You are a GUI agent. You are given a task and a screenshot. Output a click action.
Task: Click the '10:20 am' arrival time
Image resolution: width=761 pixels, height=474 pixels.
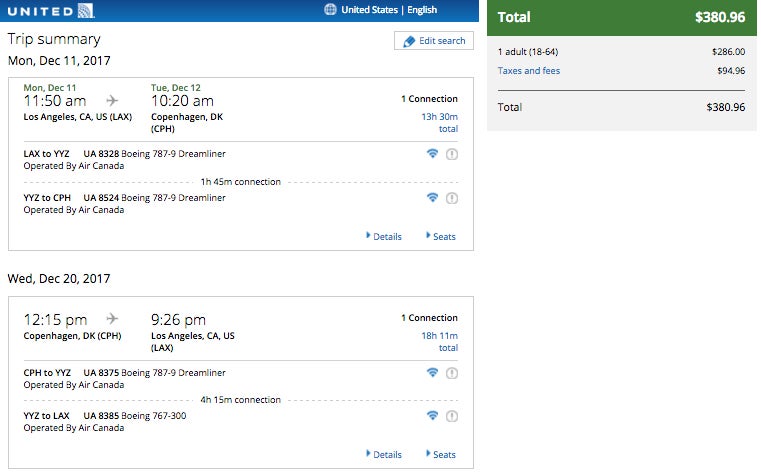coord(182,101)
